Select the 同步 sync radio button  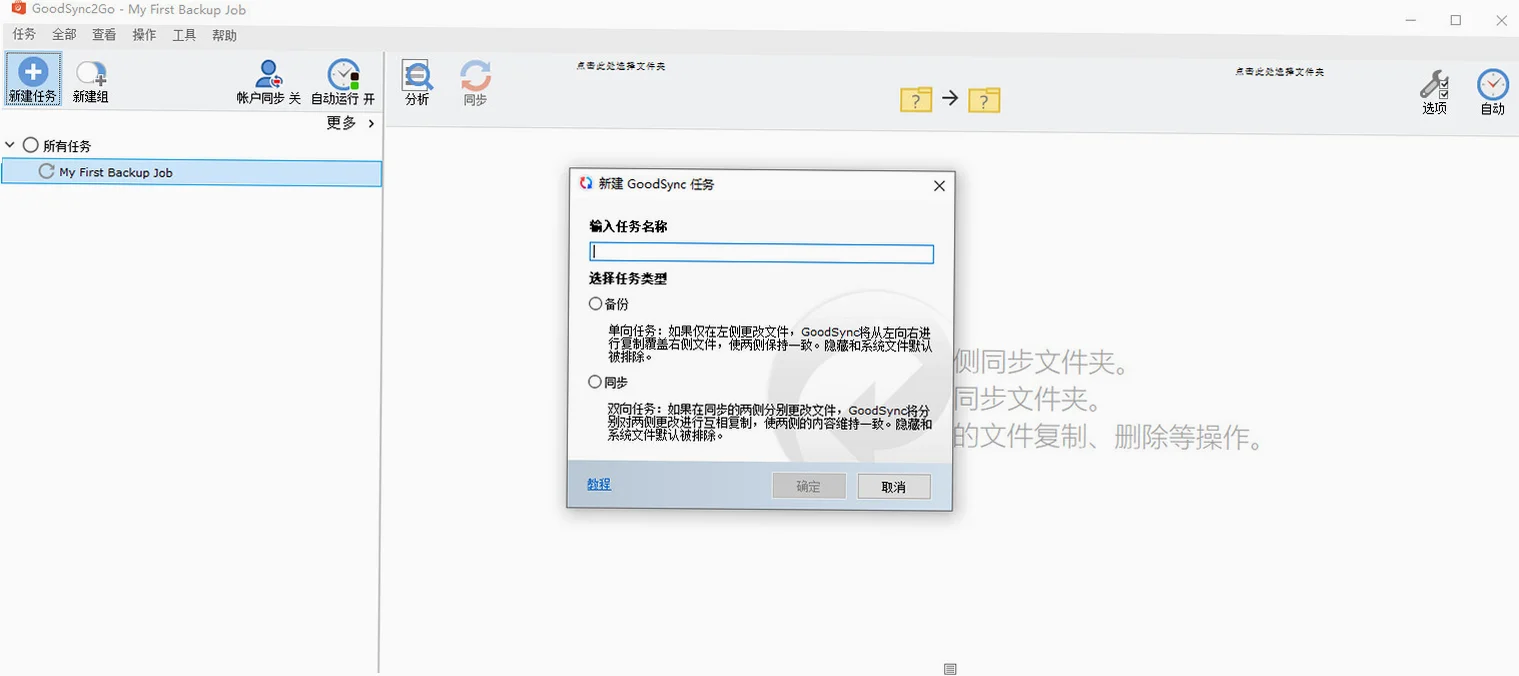pyautogui.click(x=596, y=382)
